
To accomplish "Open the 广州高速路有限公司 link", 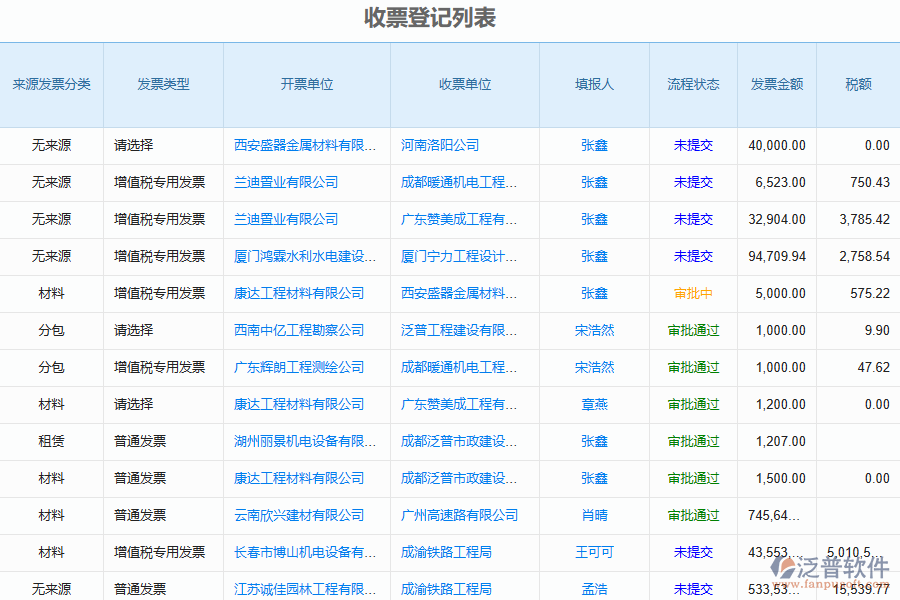I will pos(459,515).
